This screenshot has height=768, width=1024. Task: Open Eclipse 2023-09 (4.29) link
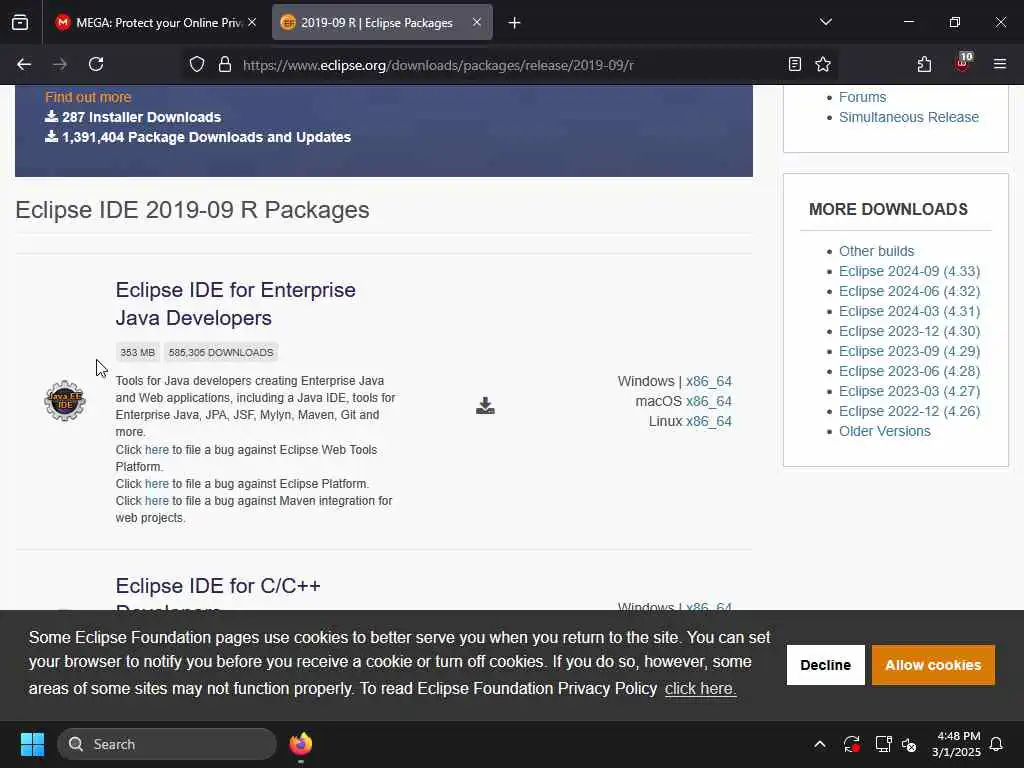[x=910, y=351]
